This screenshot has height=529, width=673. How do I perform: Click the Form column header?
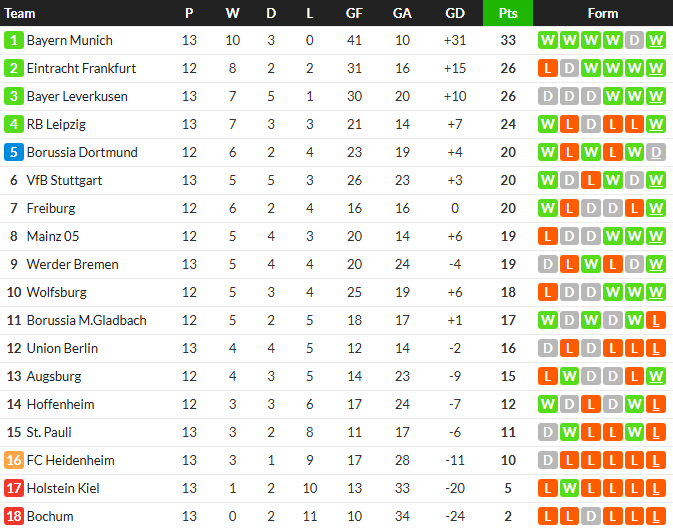[x=602, y=13]
